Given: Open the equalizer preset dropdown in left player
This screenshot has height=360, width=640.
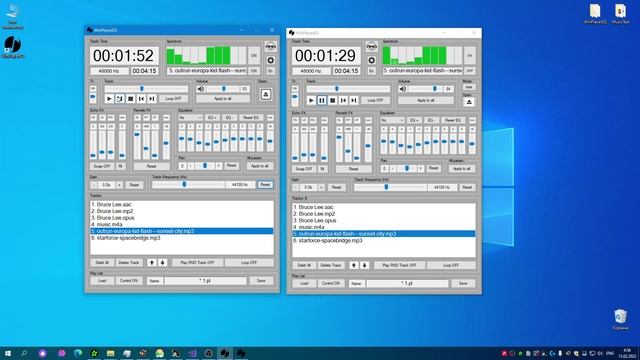Looking at the screenshot, I should 191,118.
